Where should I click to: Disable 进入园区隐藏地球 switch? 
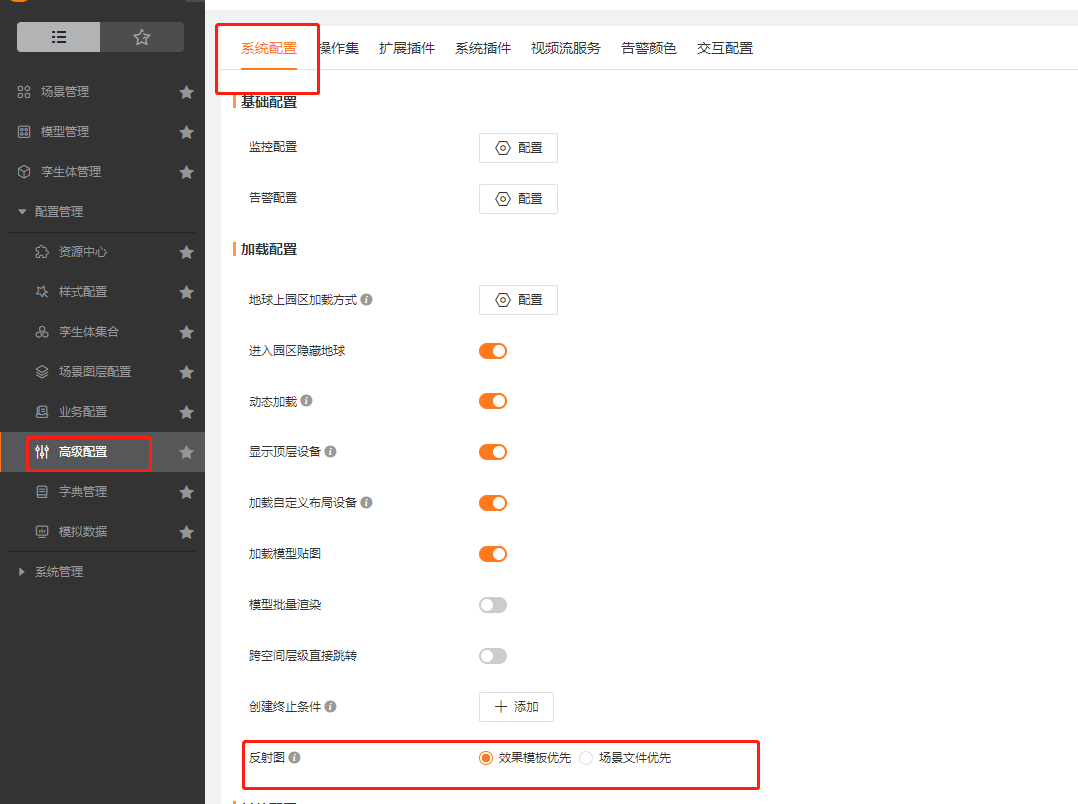click(493, 351)
